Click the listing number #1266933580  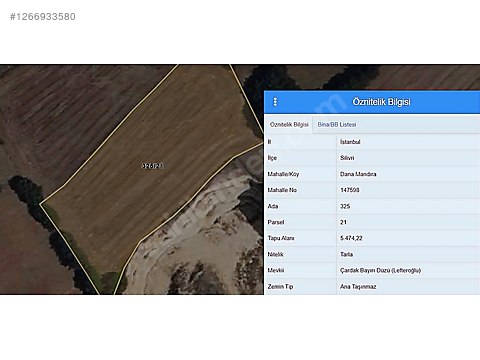[x=43, y=17]
